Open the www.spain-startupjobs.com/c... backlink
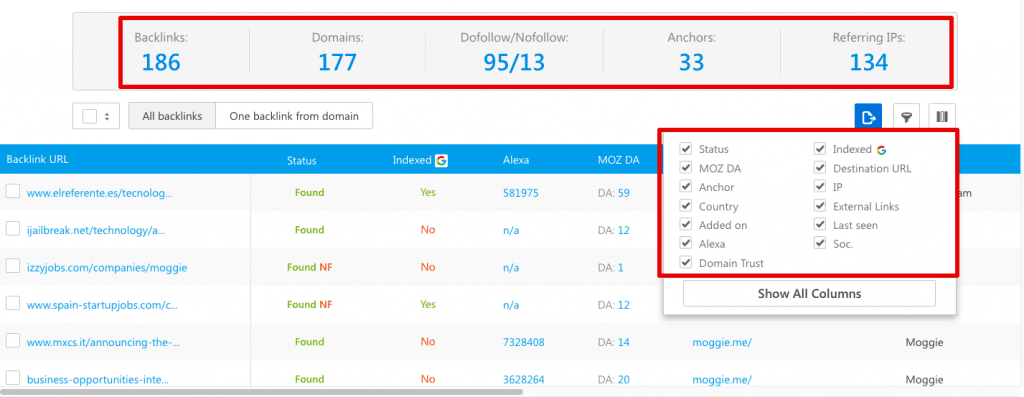The height and width of the screenshot is (397, 1024). tap(102, 305)
